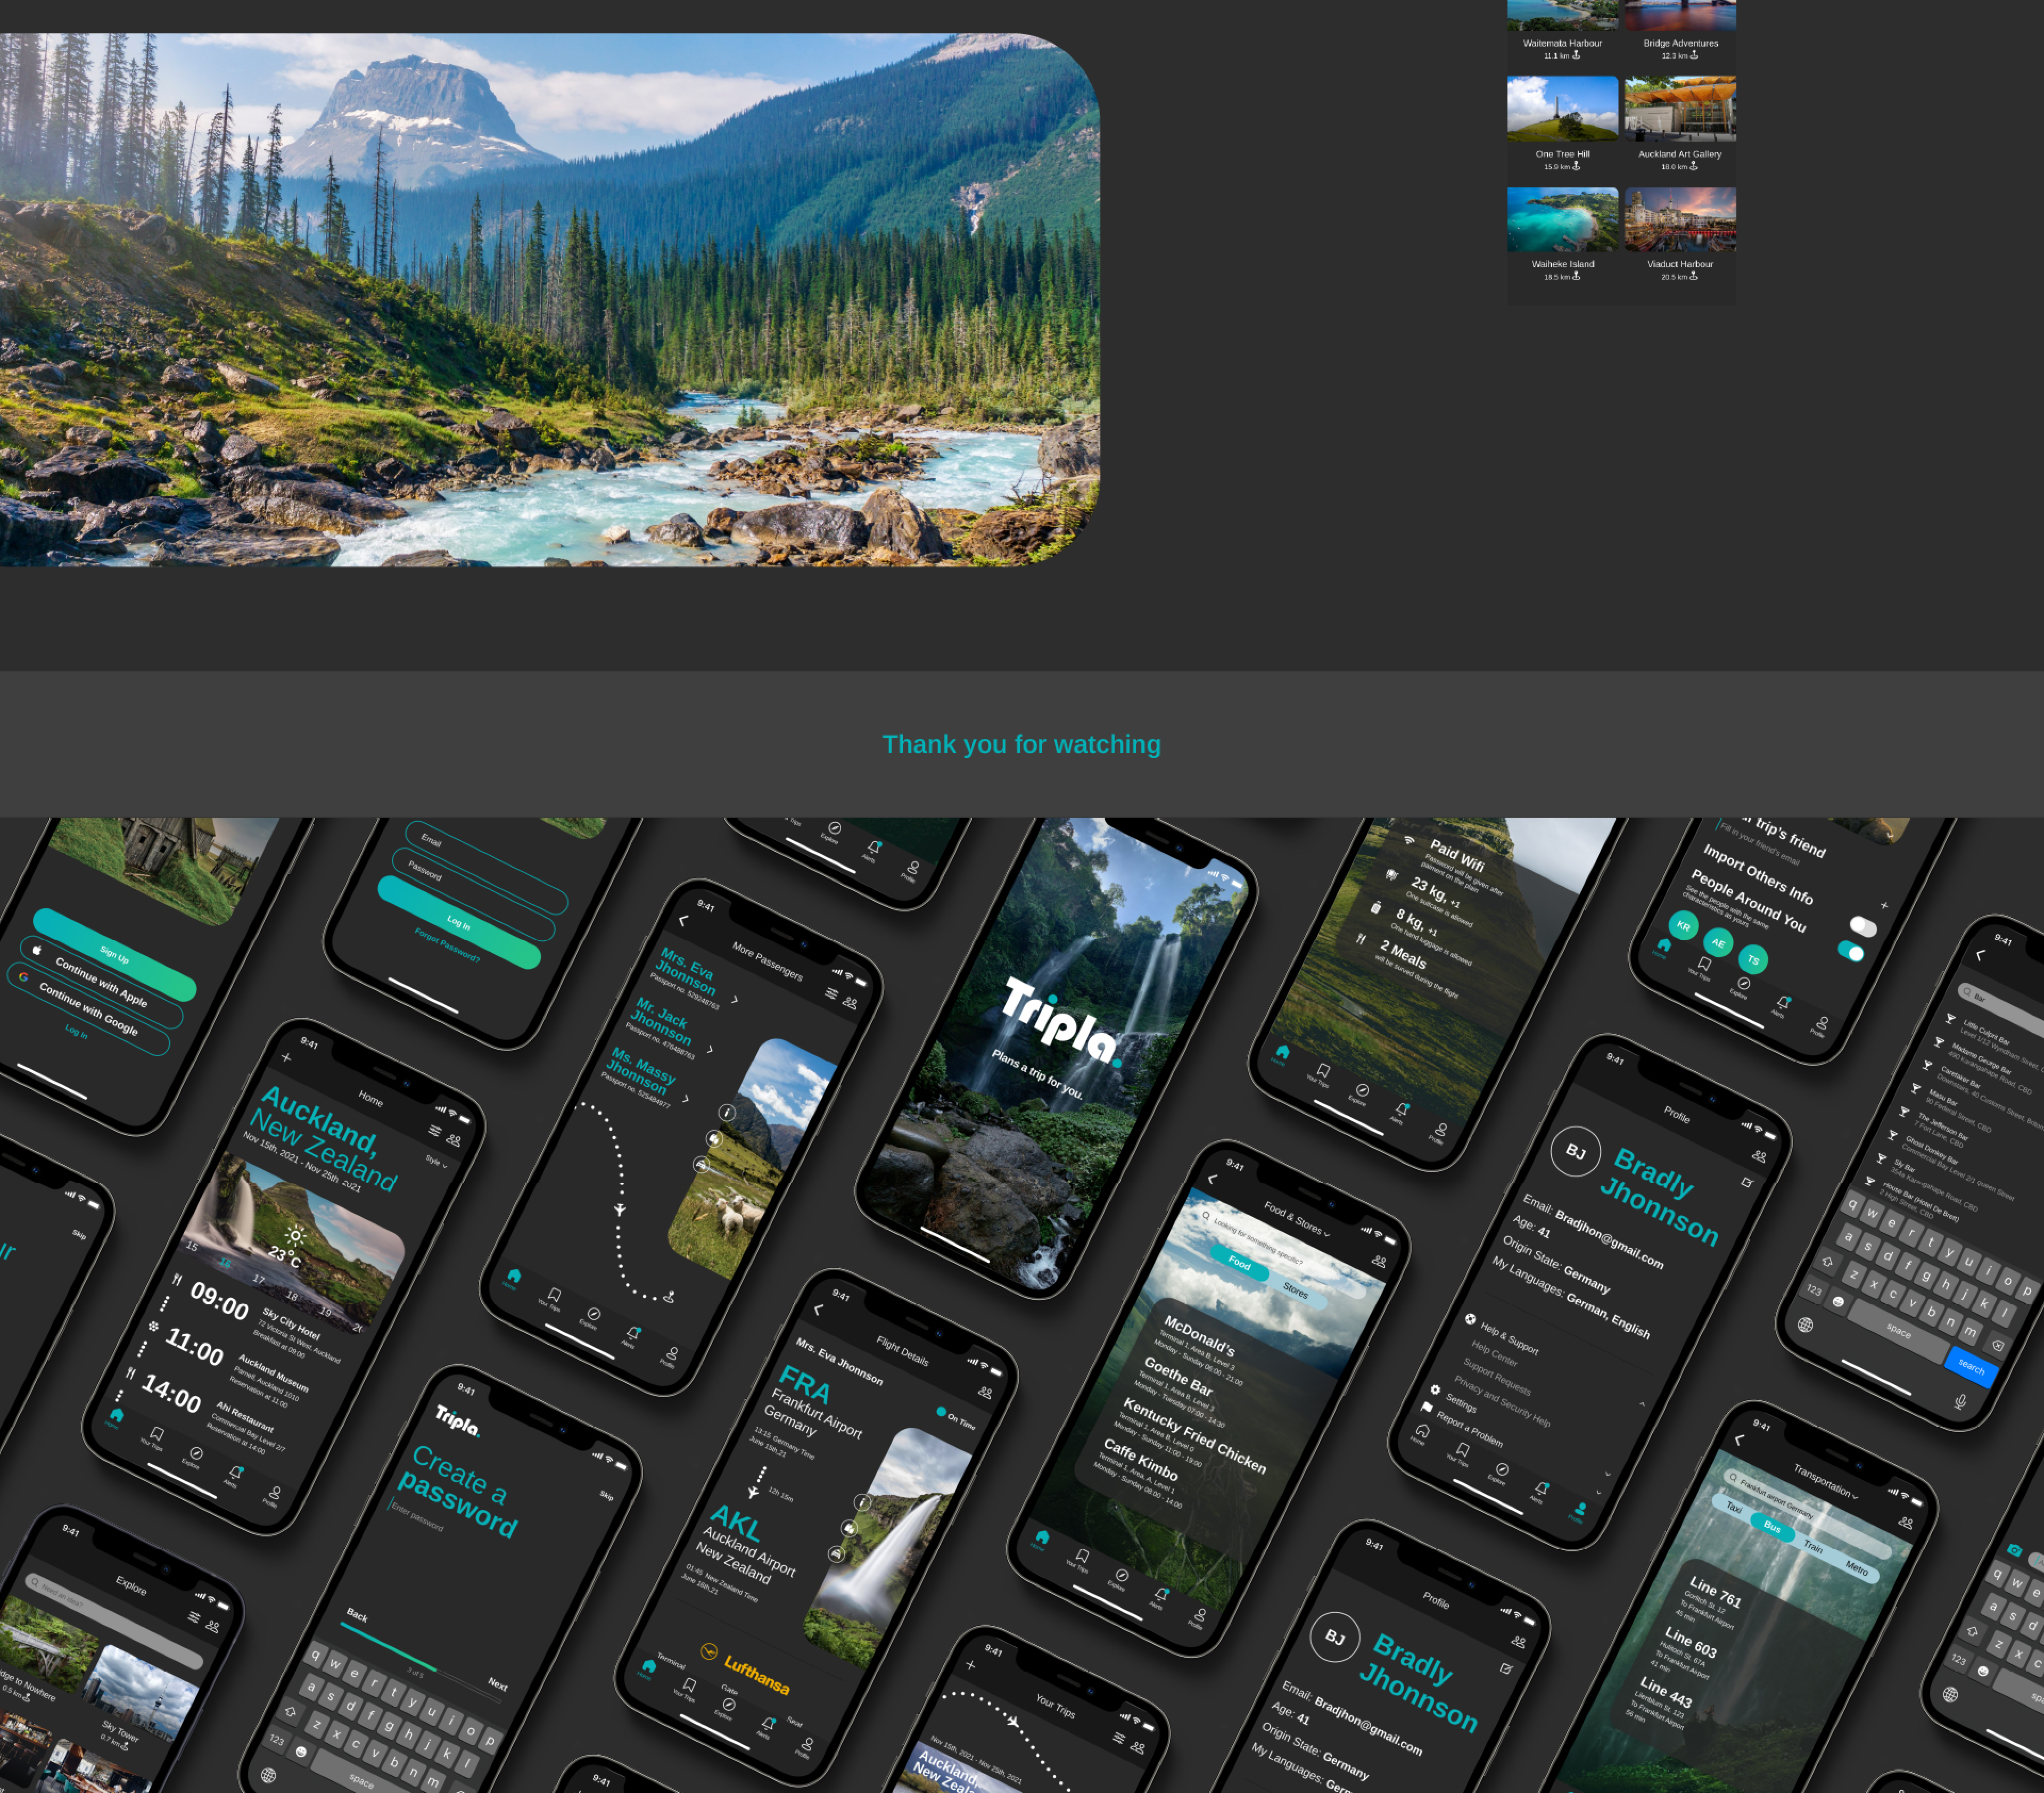Tap Continue with Google

click(x=88, y=1009)
